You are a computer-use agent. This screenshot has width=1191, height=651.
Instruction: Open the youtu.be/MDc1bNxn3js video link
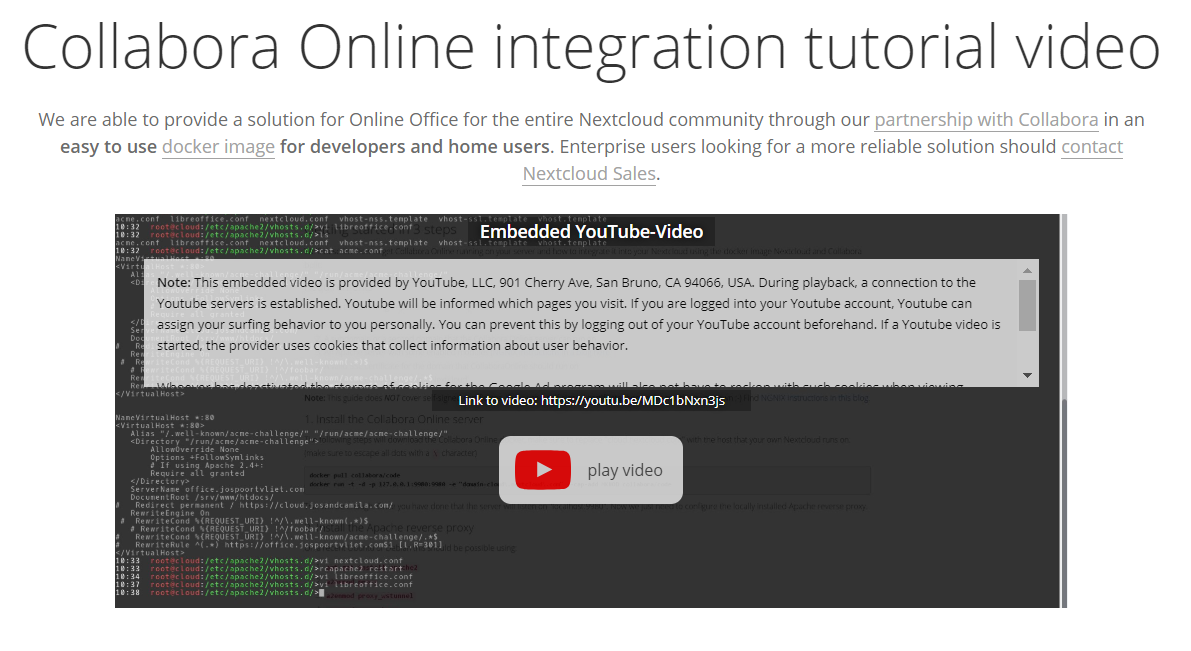coord(633,400)
